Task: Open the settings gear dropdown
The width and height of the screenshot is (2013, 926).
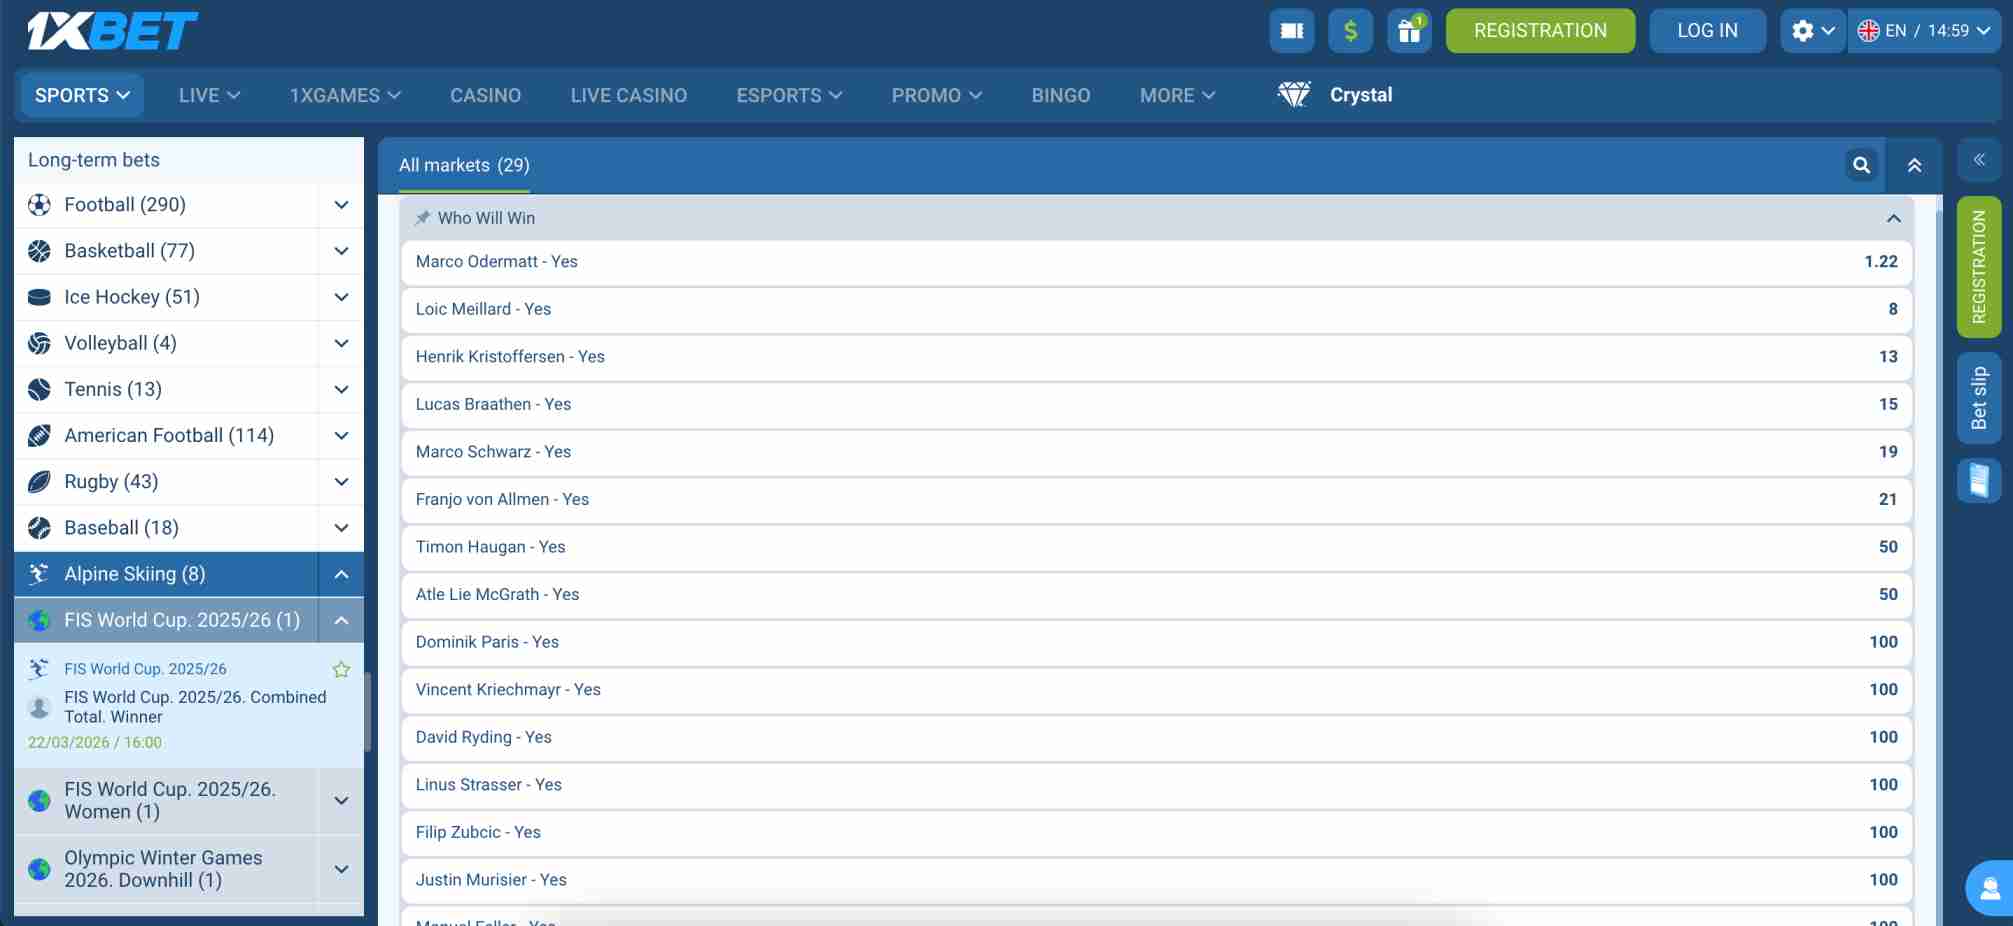Action: pyautogui.click(x=1812, y=31)
